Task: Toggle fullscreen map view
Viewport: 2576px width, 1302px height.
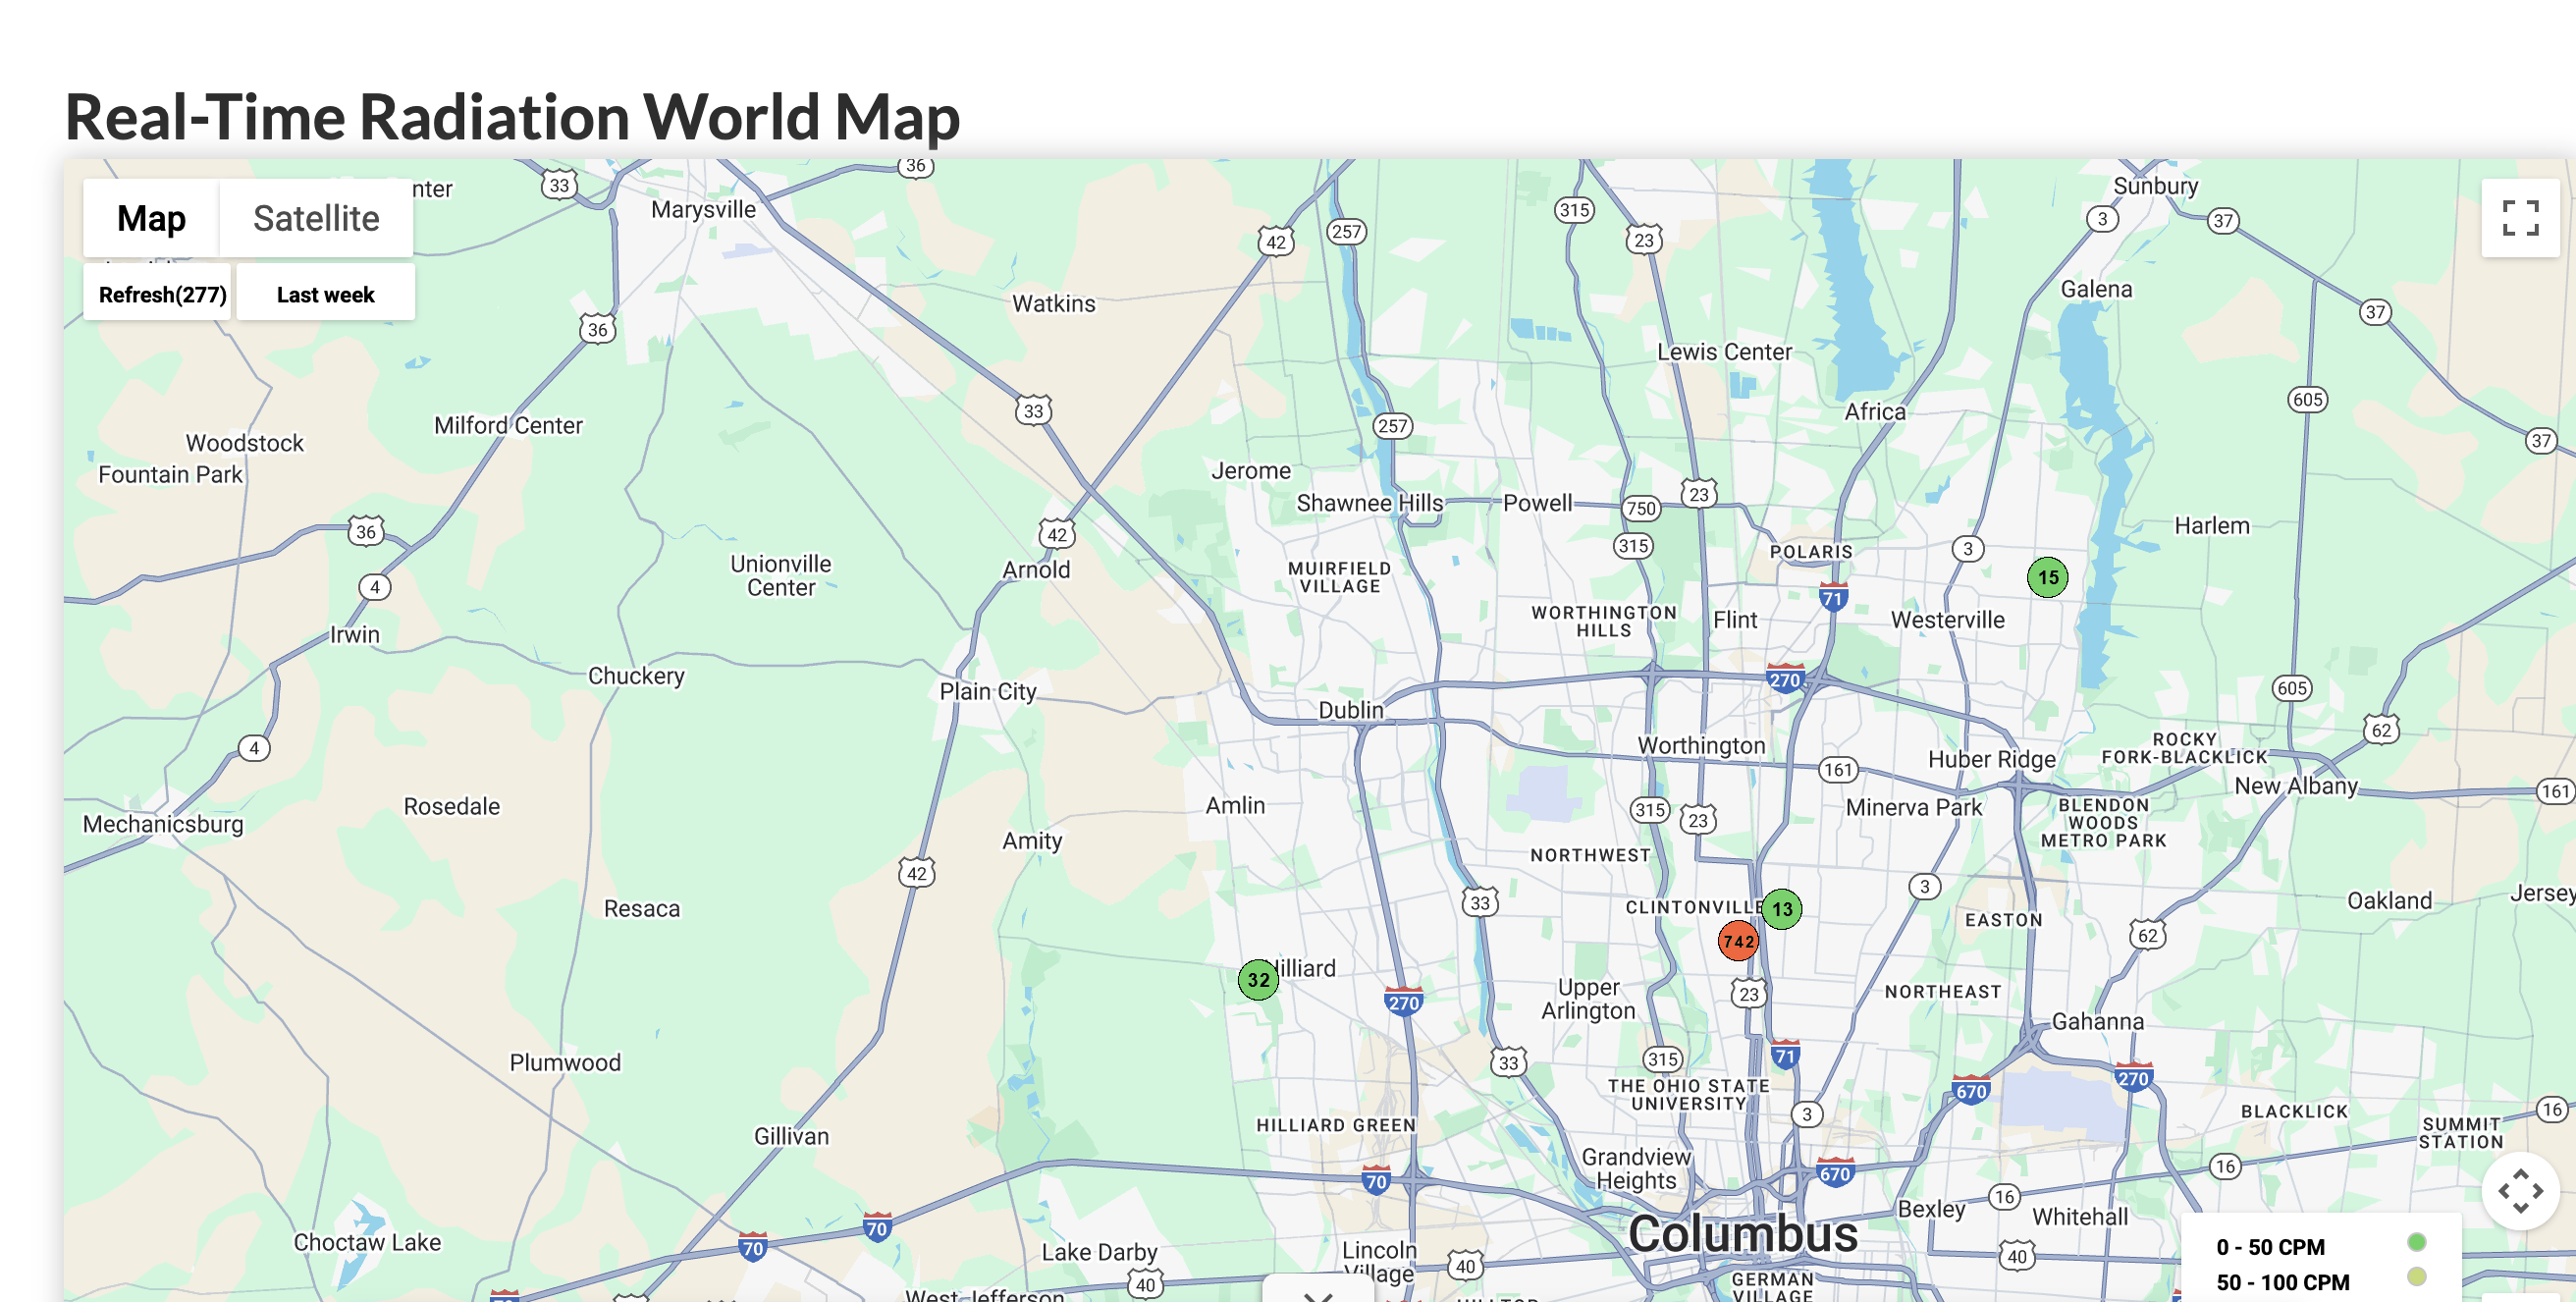Action: pyautogui.click(x=2519, y=218)
